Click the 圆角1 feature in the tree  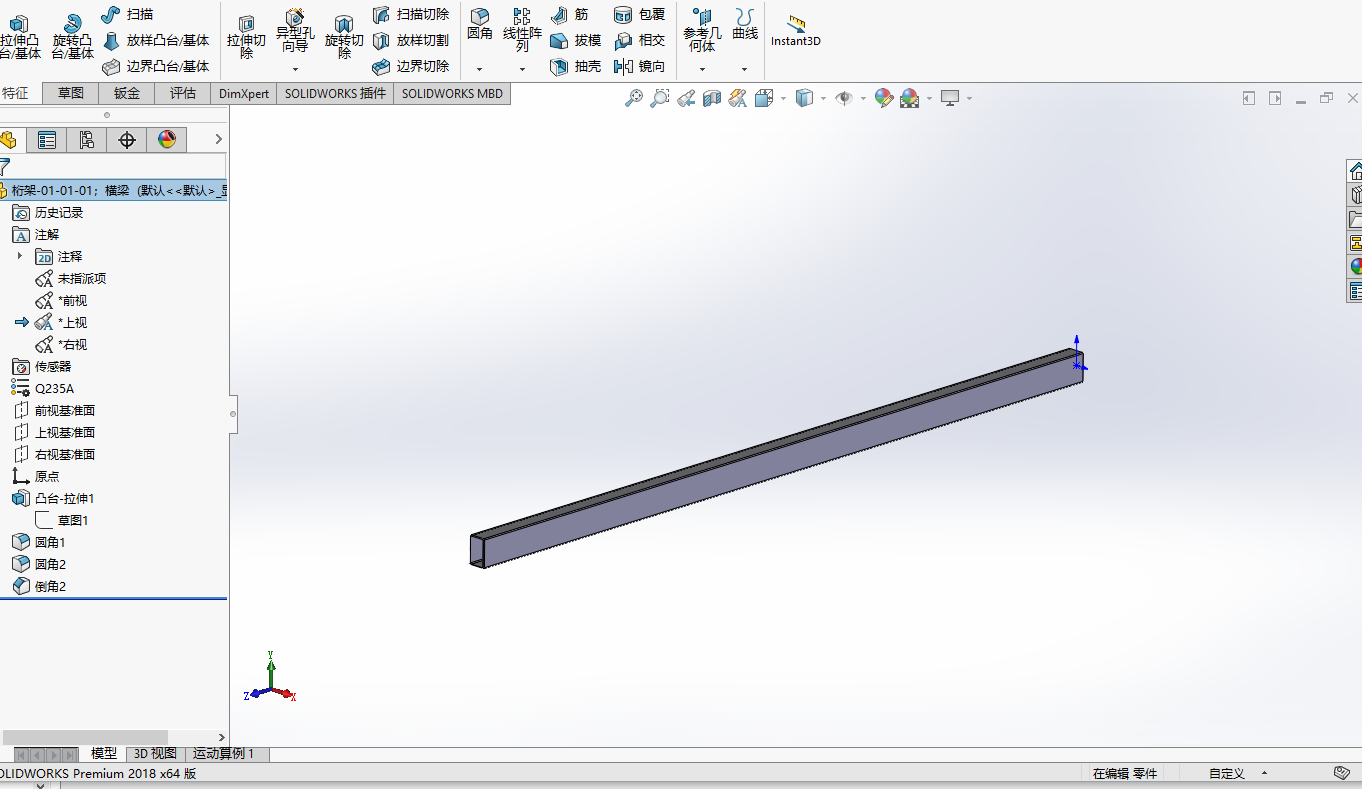tap(39, 542)
